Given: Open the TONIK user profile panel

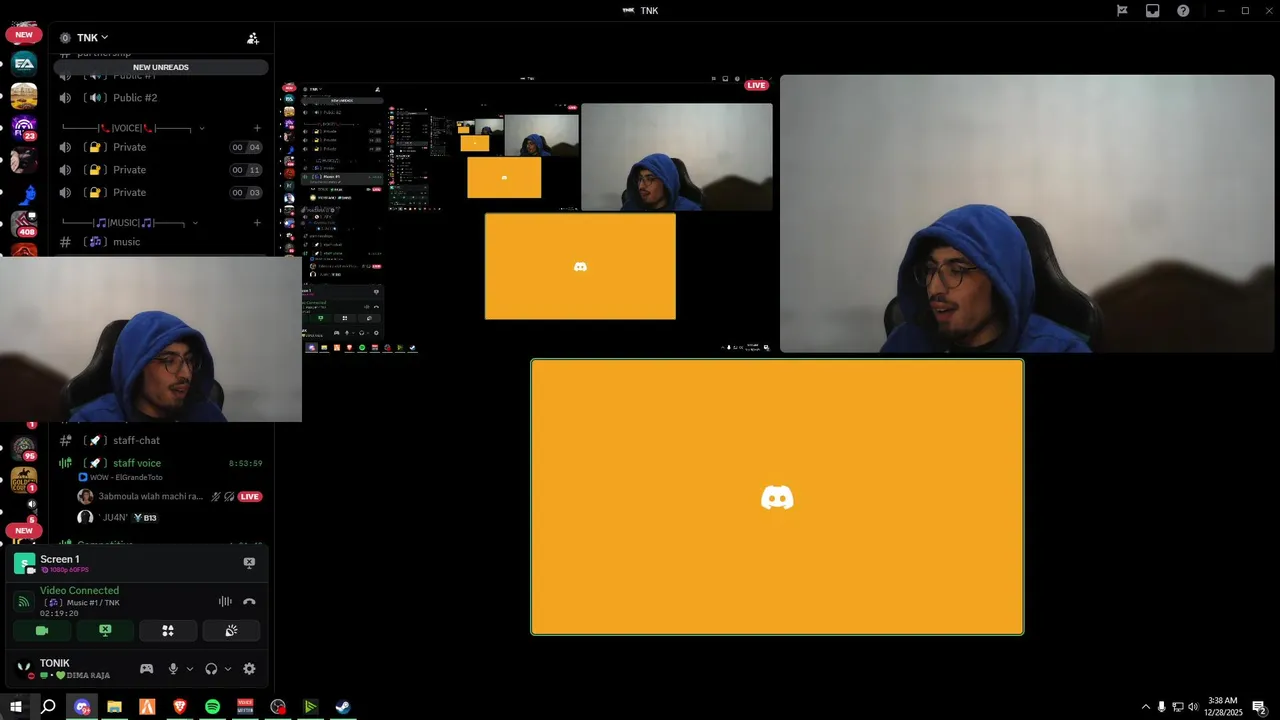Looking at the screenshot, I should tap(65, 669).
